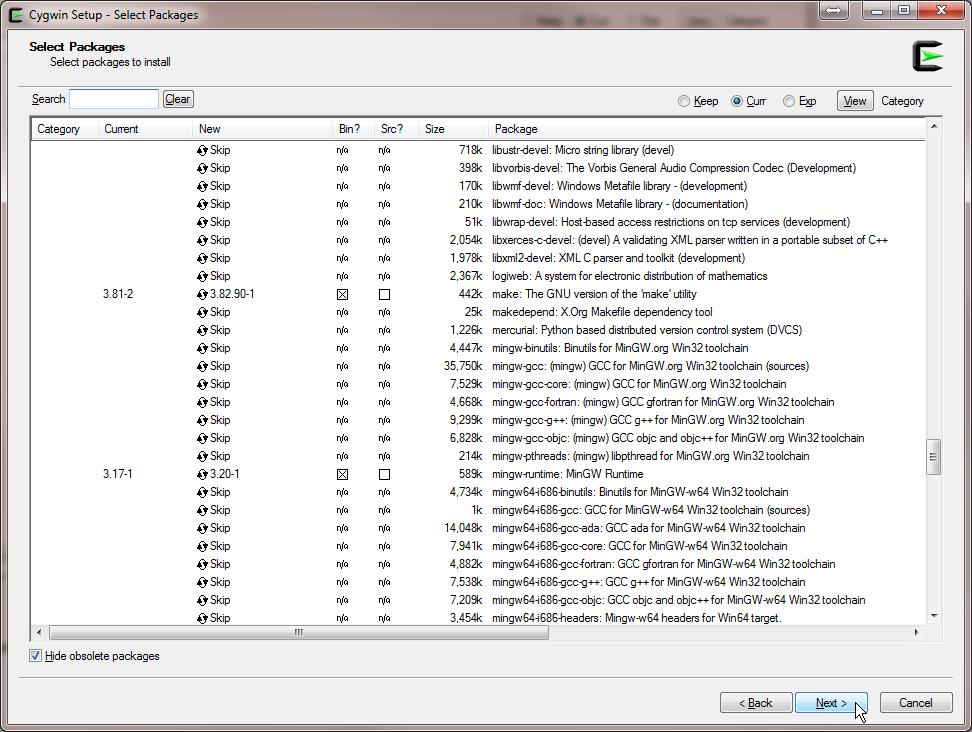Proceed with the Next button
The height and width of the screenshot is (732, 972).
pos(831,703)
